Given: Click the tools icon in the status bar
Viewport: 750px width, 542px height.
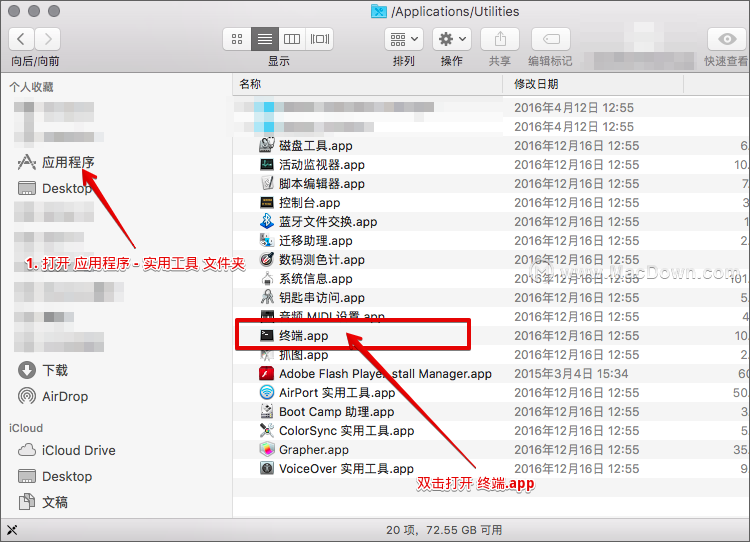Looking at the screenshot, I should point(12,530).
